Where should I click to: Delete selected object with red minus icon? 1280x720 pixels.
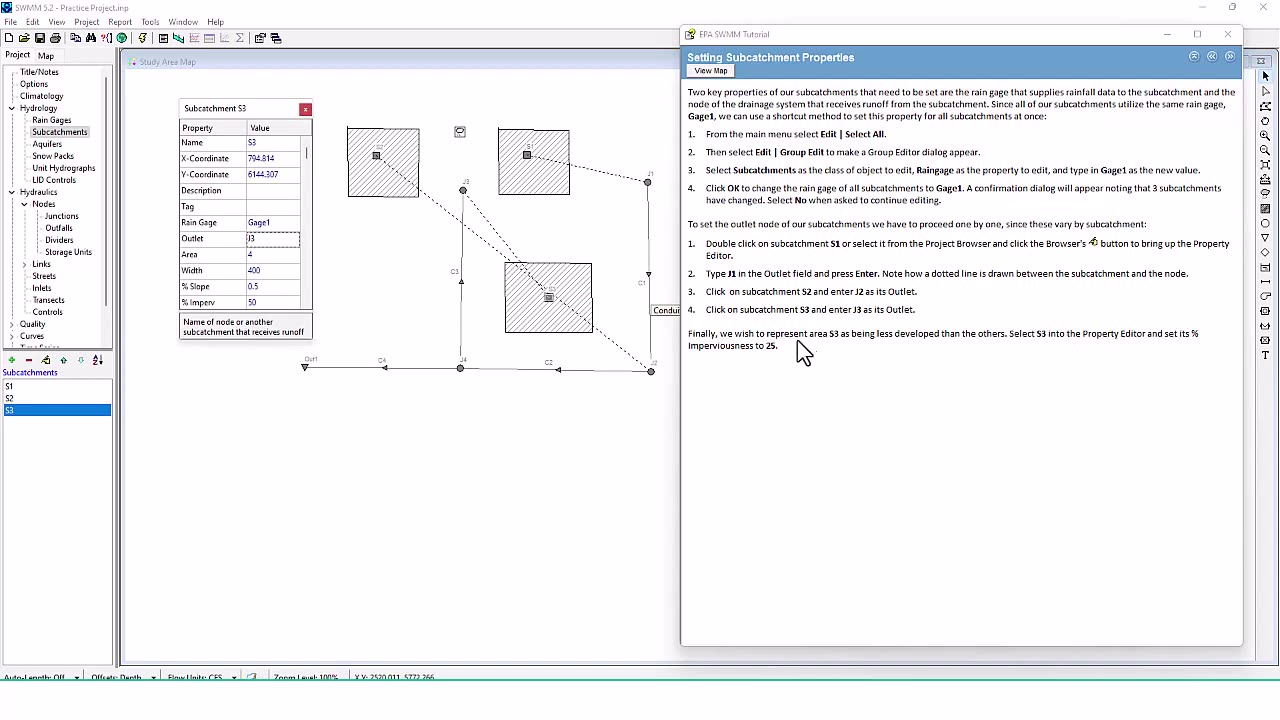(x=28, y=360)
